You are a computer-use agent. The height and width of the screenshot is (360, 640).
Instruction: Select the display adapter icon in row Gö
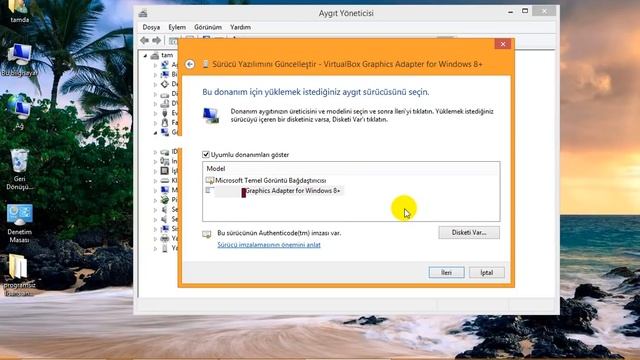164,132
